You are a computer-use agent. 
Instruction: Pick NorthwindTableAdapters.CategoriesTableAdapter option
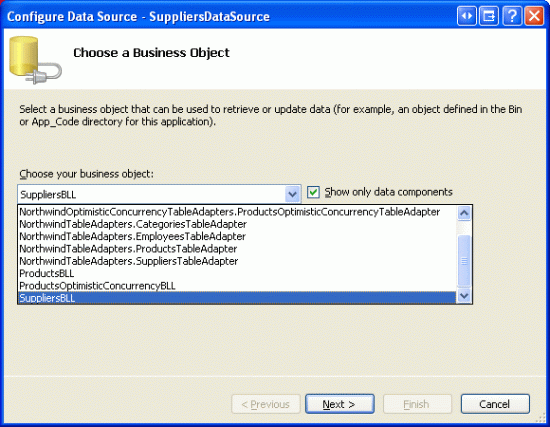click(237, 224)
